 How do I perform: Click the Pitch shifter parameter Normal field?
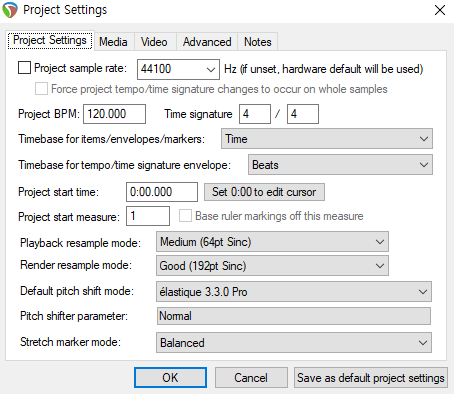pyautogui.click(x=294, y=316)
